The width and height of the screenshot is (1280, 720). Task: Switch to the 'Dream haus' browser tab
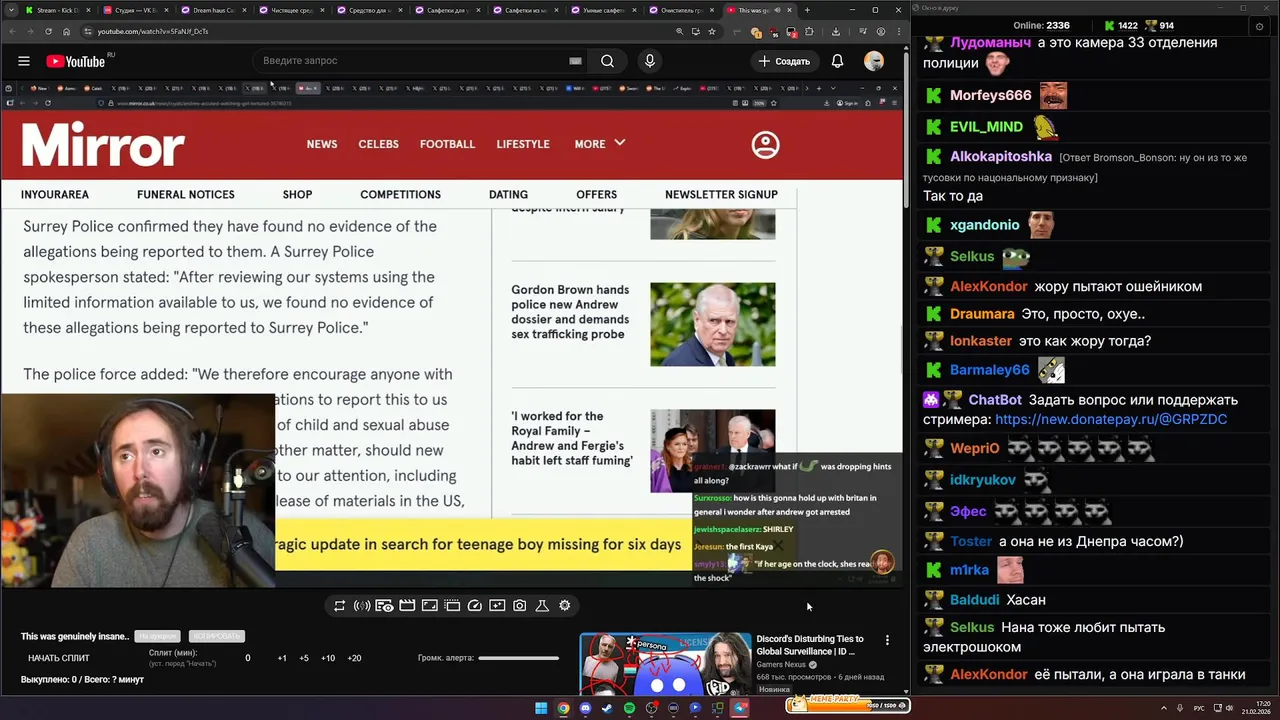[213, 10]
